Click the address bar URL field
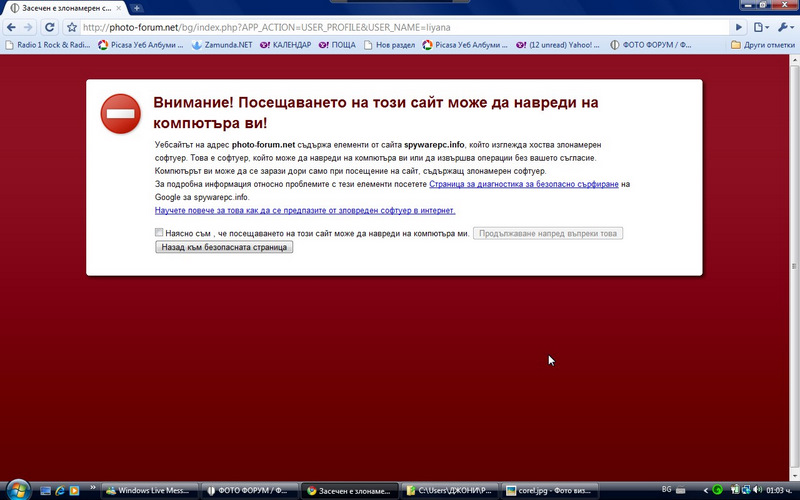The width and height of the screenshot is (800, 500). pos(400,27)
